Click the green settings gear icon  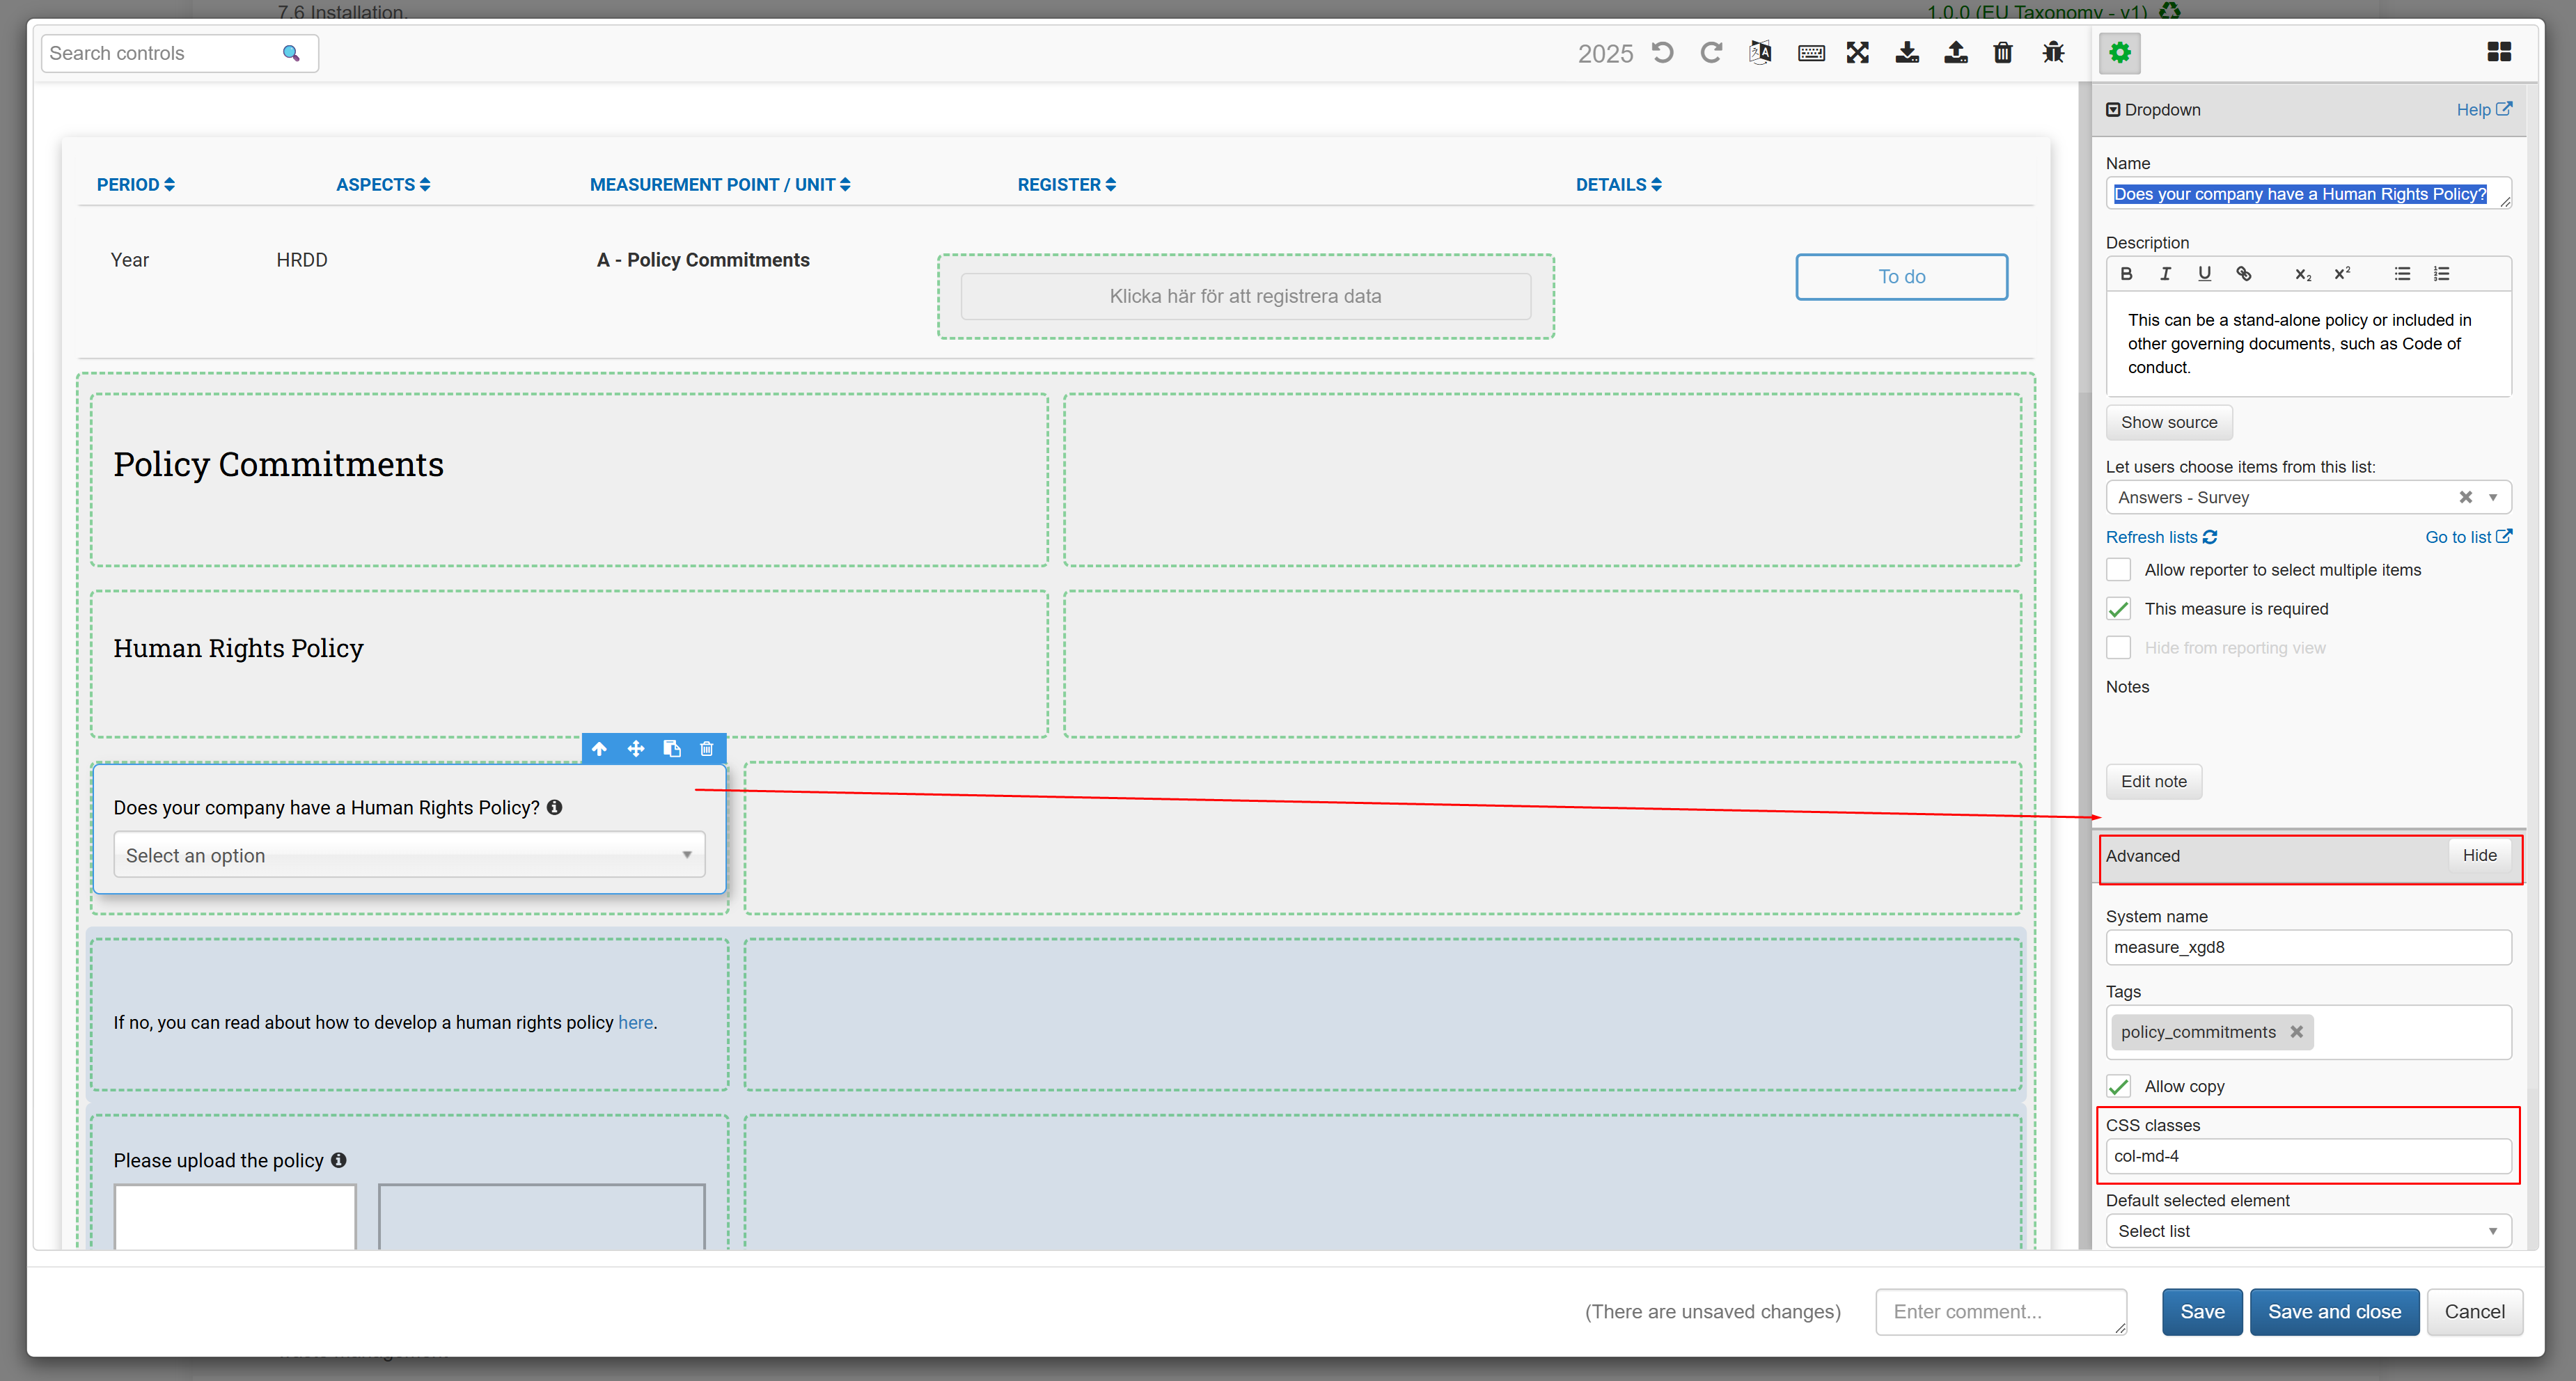pos(2120,53)
